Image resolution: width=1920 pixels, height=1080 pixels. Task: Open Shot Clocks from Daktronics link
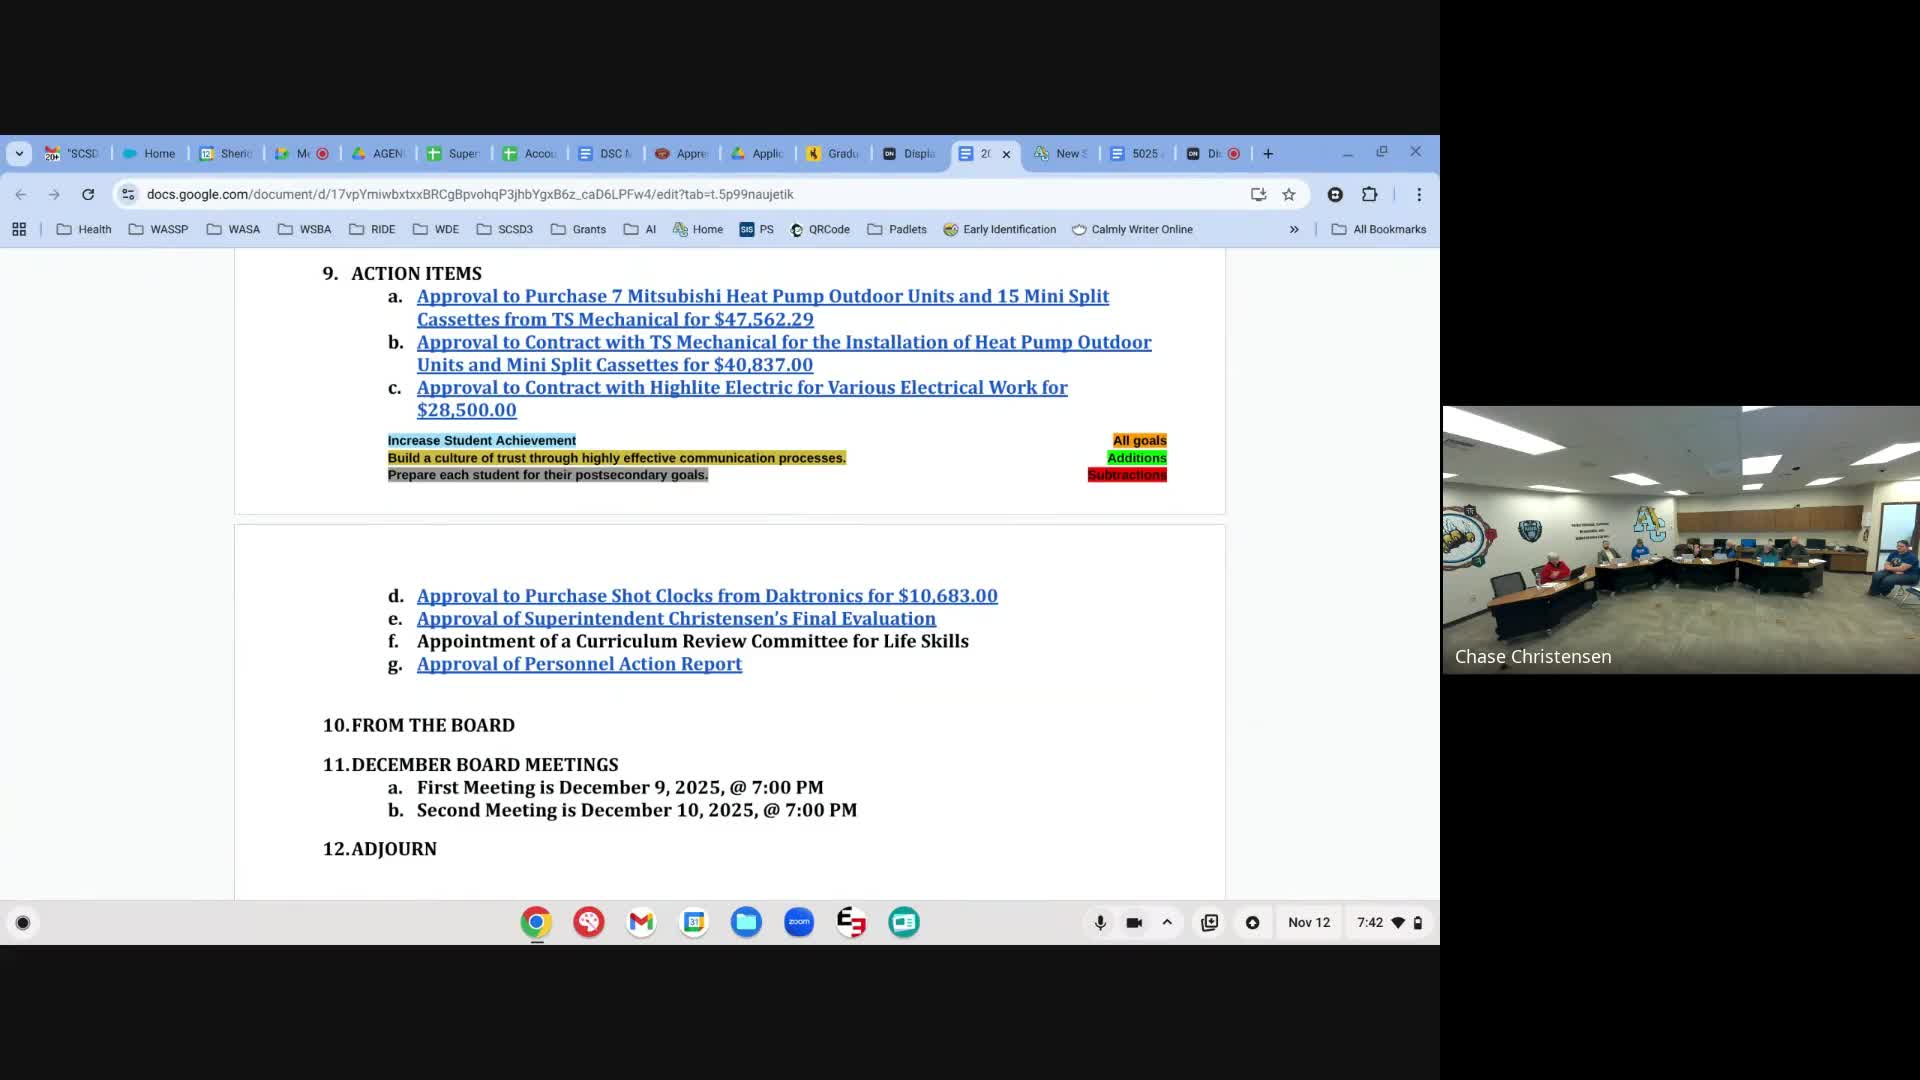(x=706, y=596)
